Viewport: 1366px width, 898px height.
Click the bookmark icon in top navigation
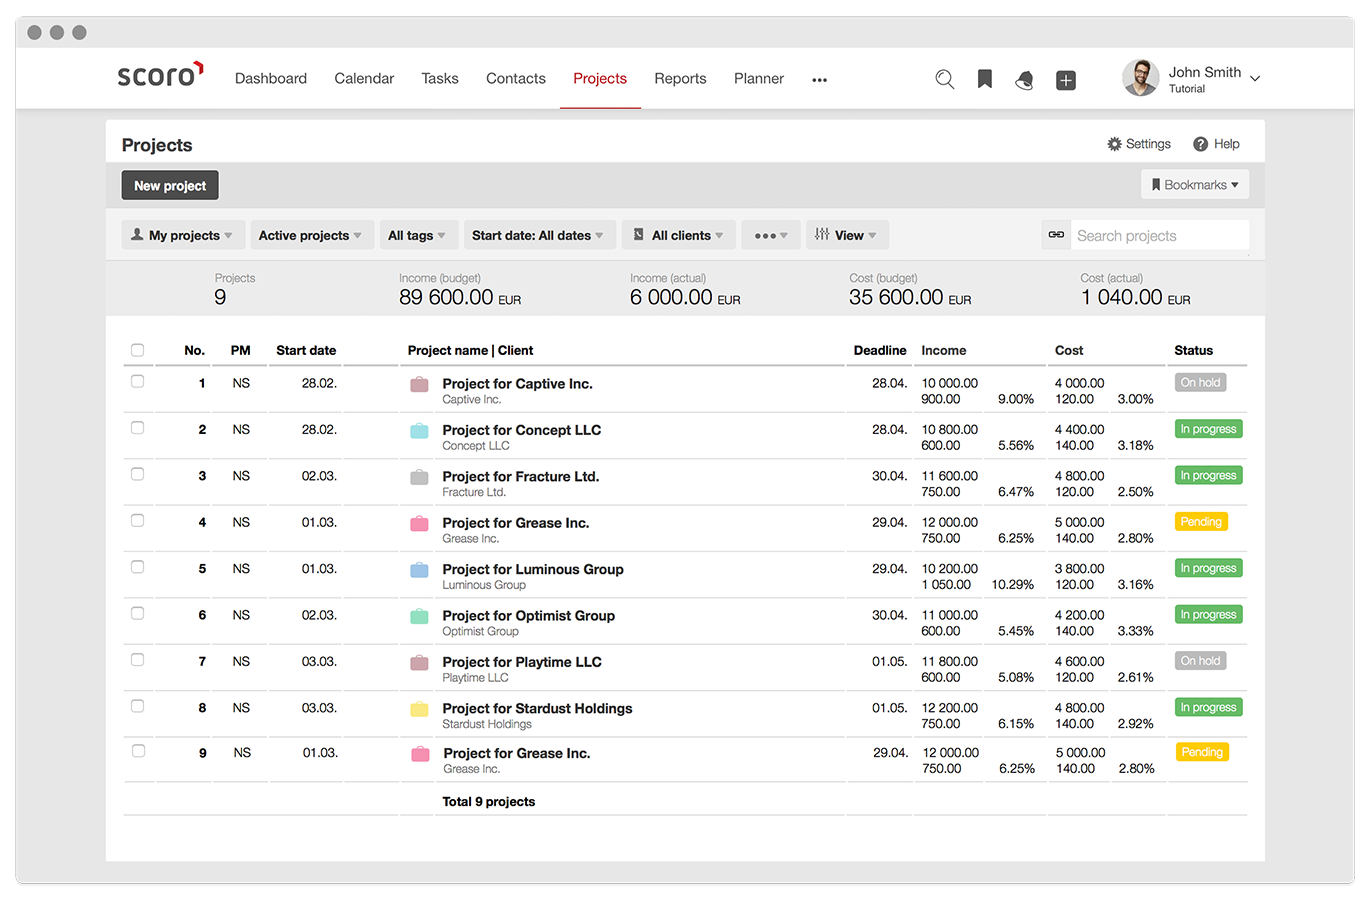tap(985, 79)
